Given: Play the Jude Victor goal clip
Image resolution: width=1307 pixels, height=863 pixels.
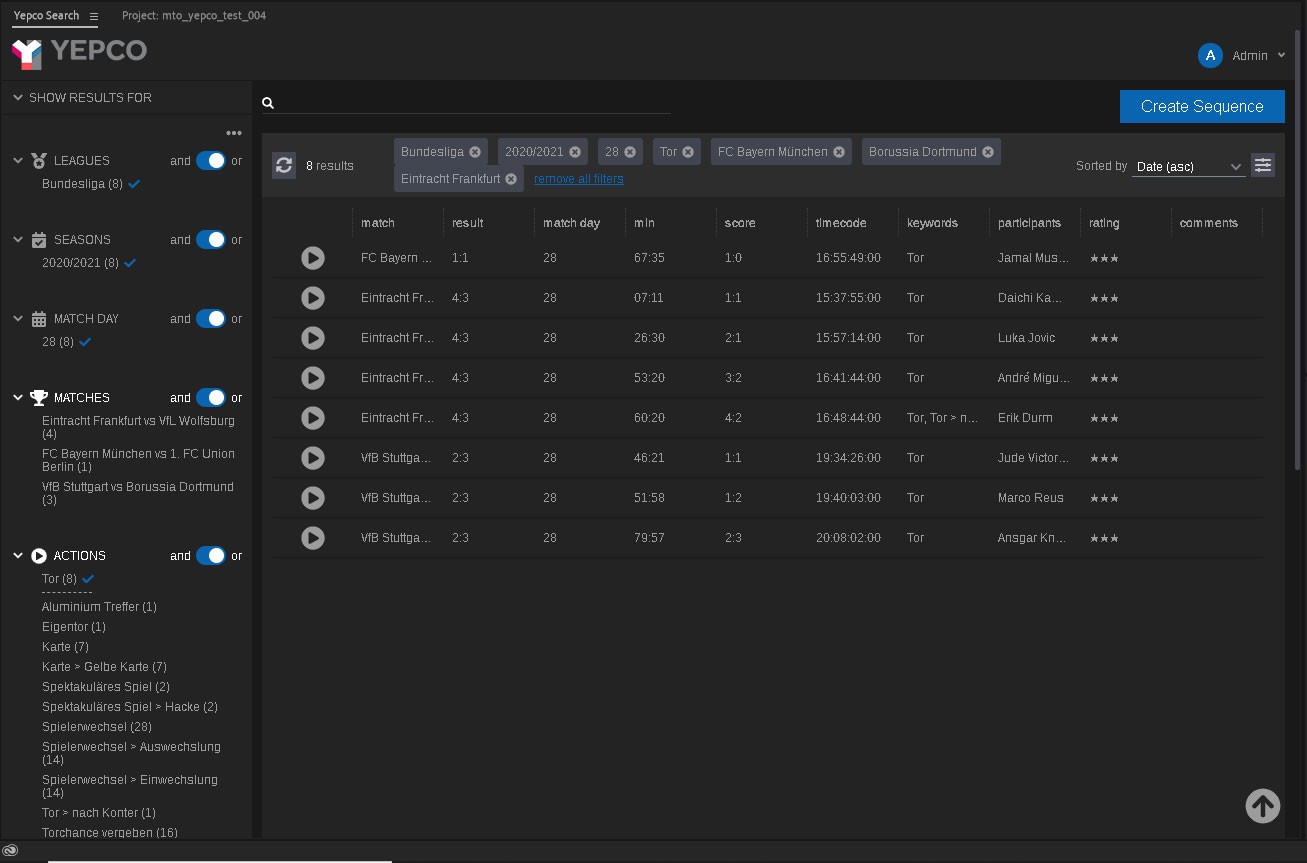Looking at the screenshot, I should (x=313, y=458).
